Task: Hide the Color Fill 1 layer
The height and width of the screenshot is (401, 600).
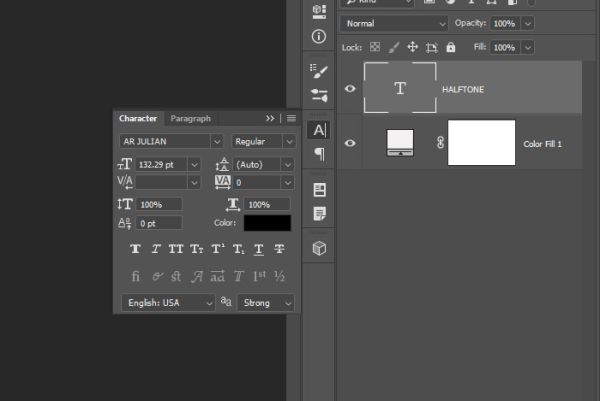Action: point(350,143)
